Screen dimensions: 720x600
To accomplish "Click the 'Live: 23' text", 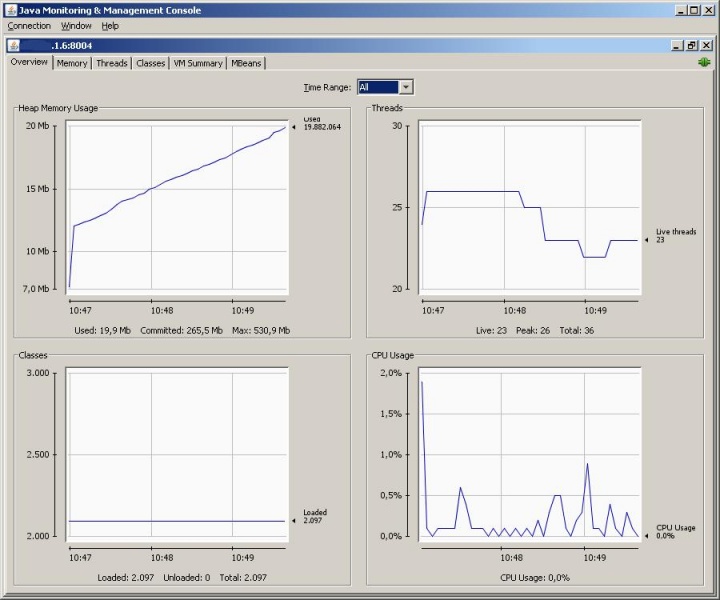I will pyautogui.click(x=491, y=331).
